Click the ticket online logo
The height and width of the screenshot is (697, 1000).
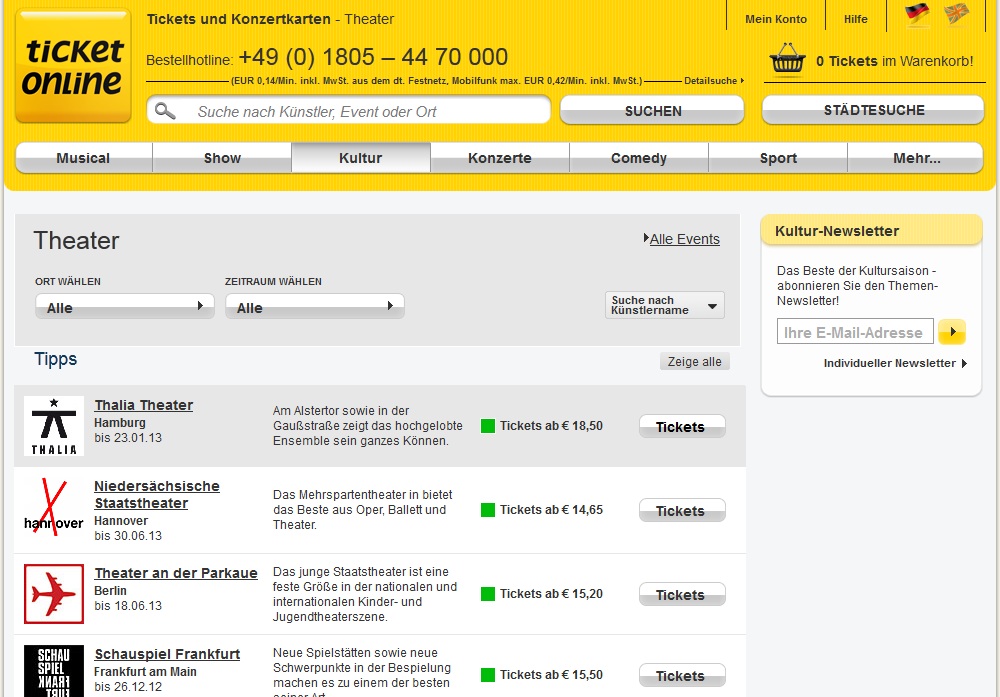73,65
